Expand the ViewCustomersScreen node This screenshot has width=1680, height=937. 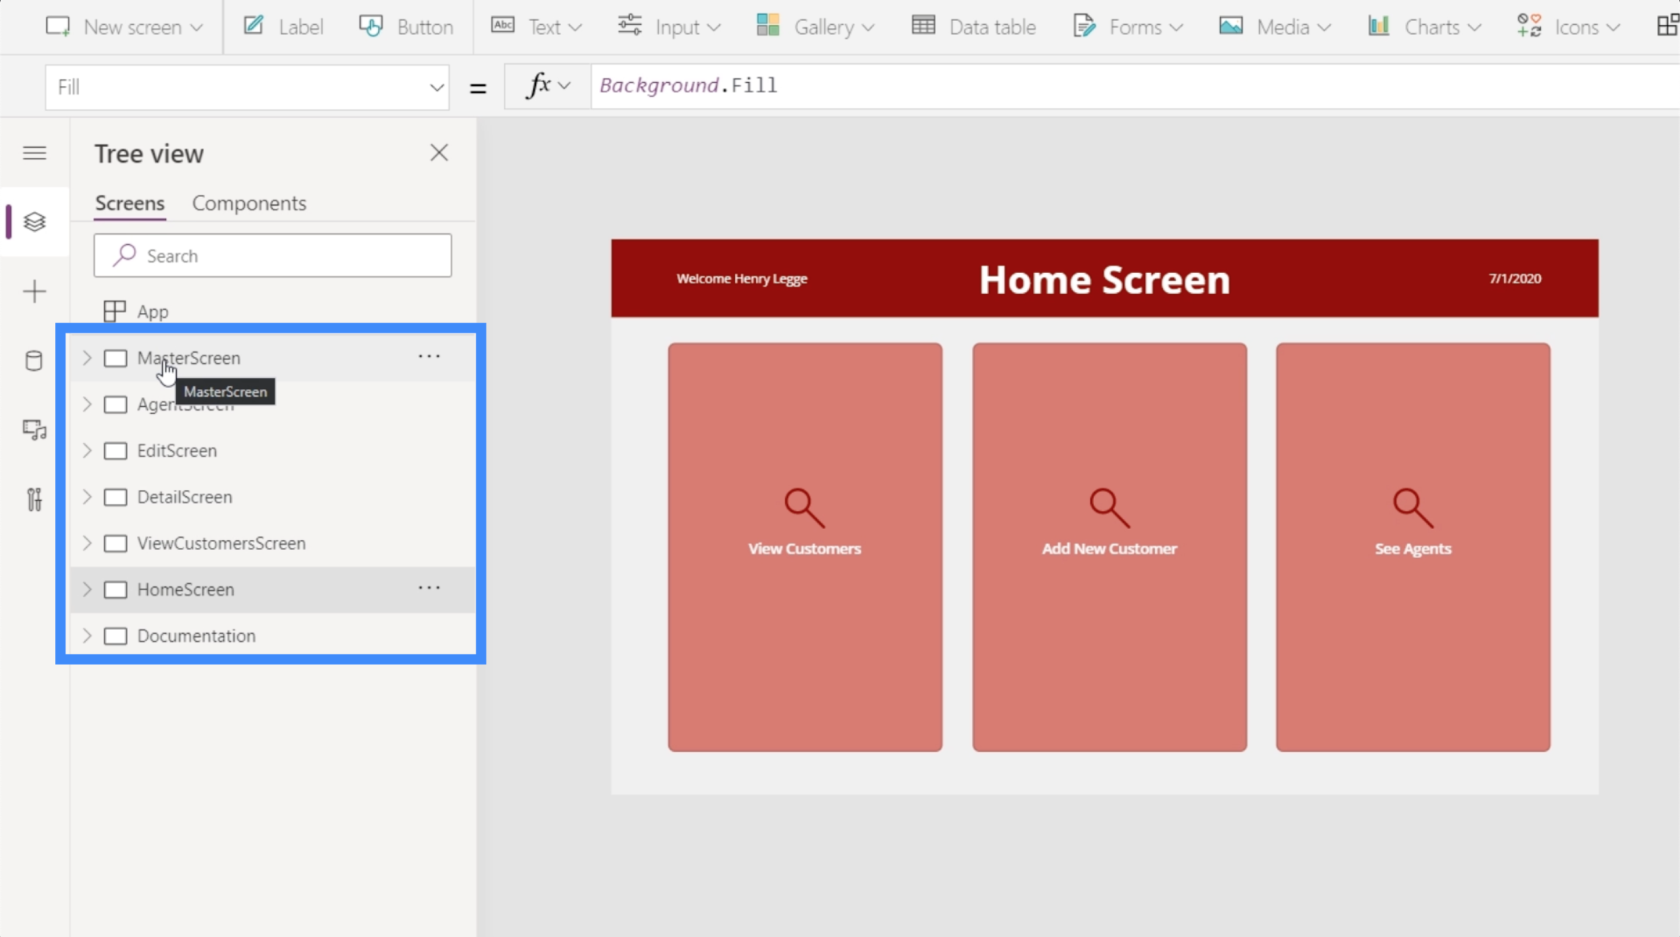[87, 543]
